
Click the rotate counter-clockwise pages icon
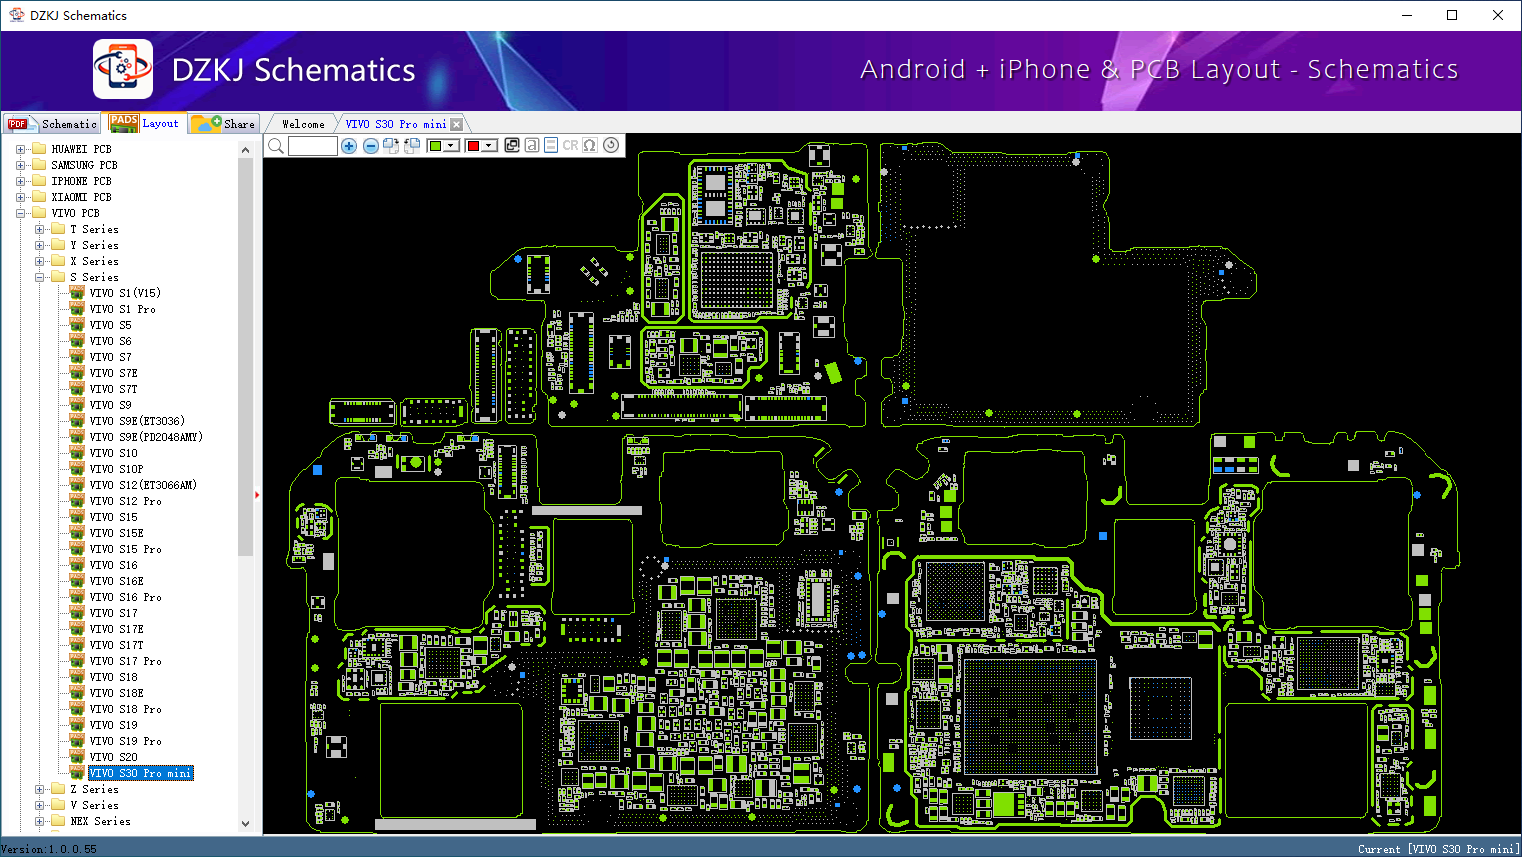tap(412, 146)
